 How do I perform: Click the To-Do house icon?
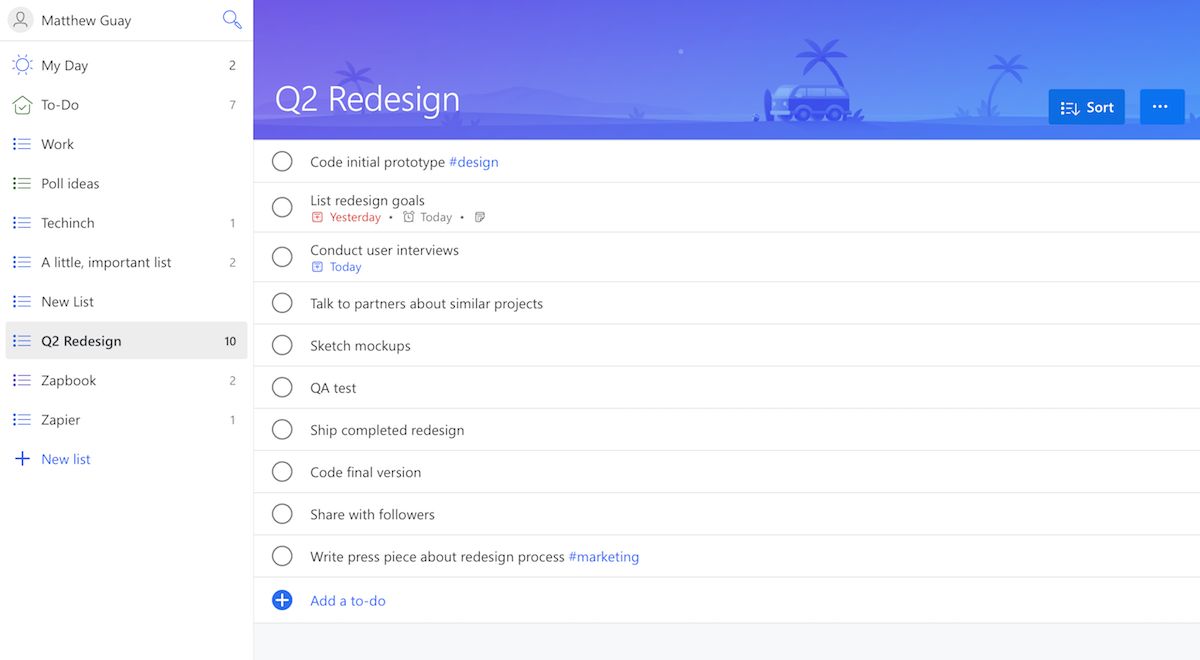22,105
